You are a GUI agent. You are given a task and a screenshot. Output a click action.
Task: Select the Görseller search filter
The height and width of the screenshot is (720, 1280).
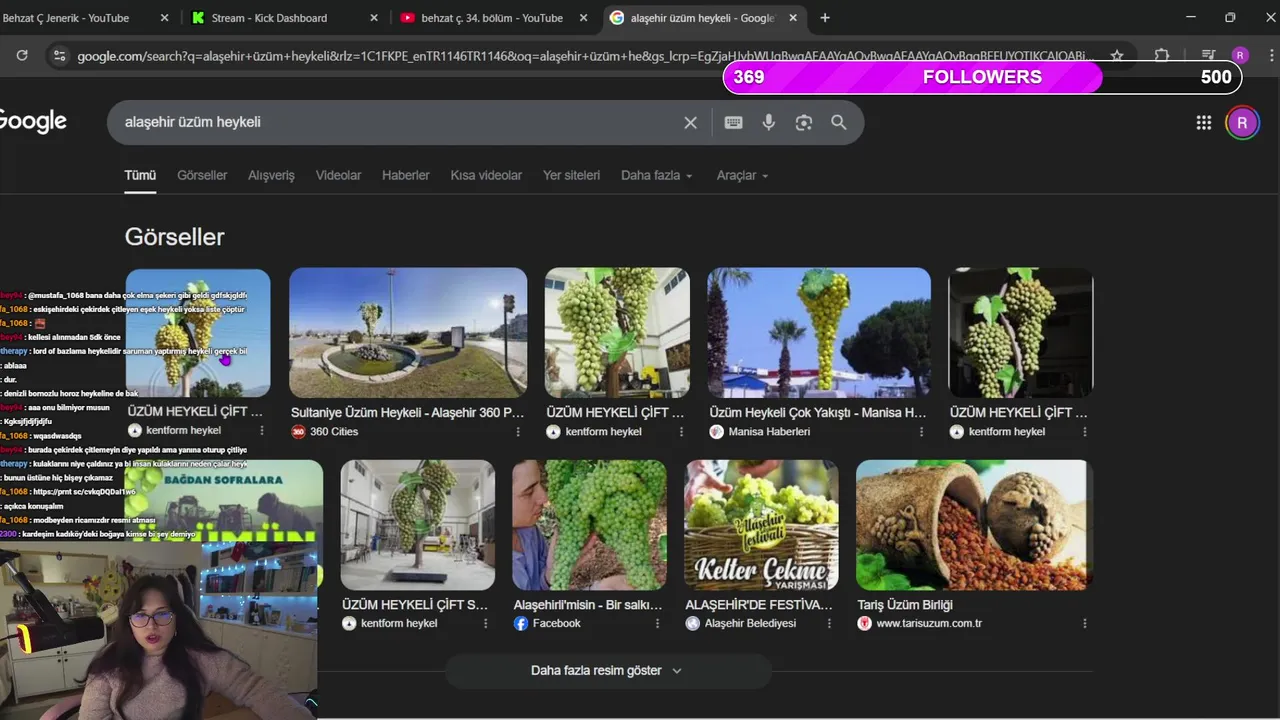coord(202,175)
